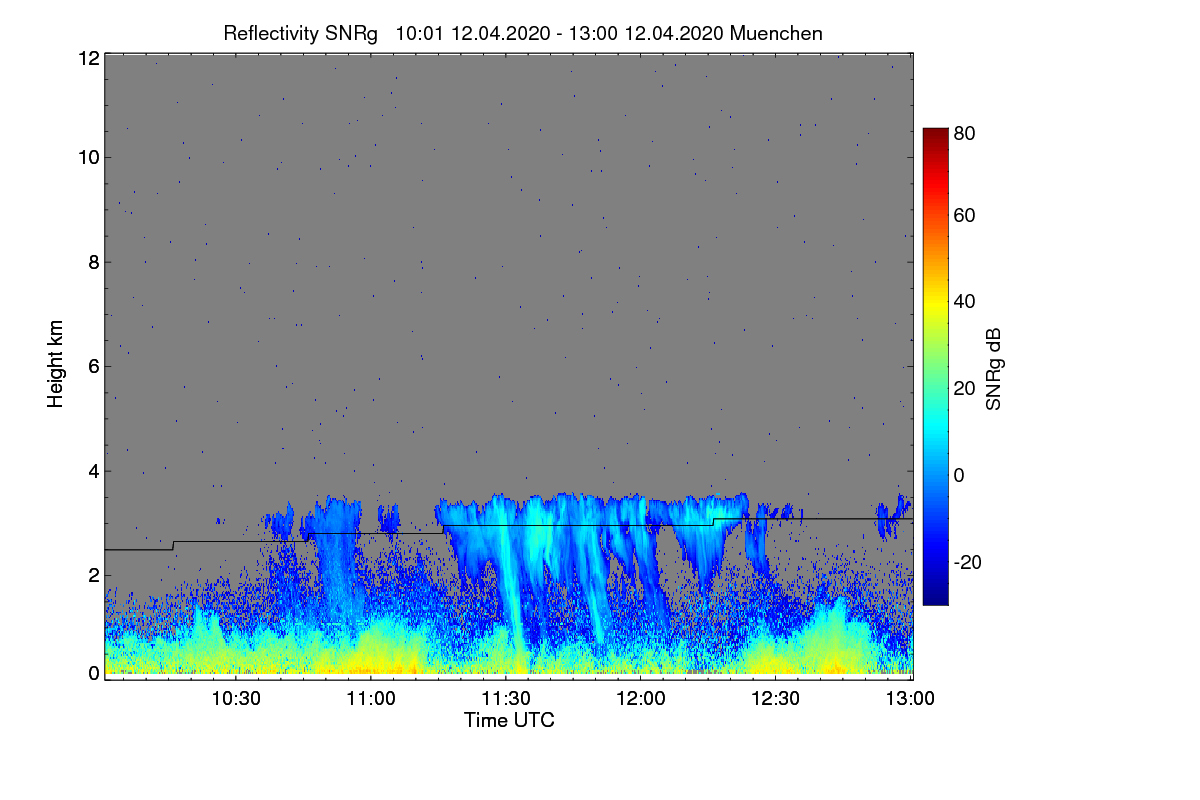The image size is (1200, 800).
Task: Click the 11:00 time tick label
Action: coord(371,698)
